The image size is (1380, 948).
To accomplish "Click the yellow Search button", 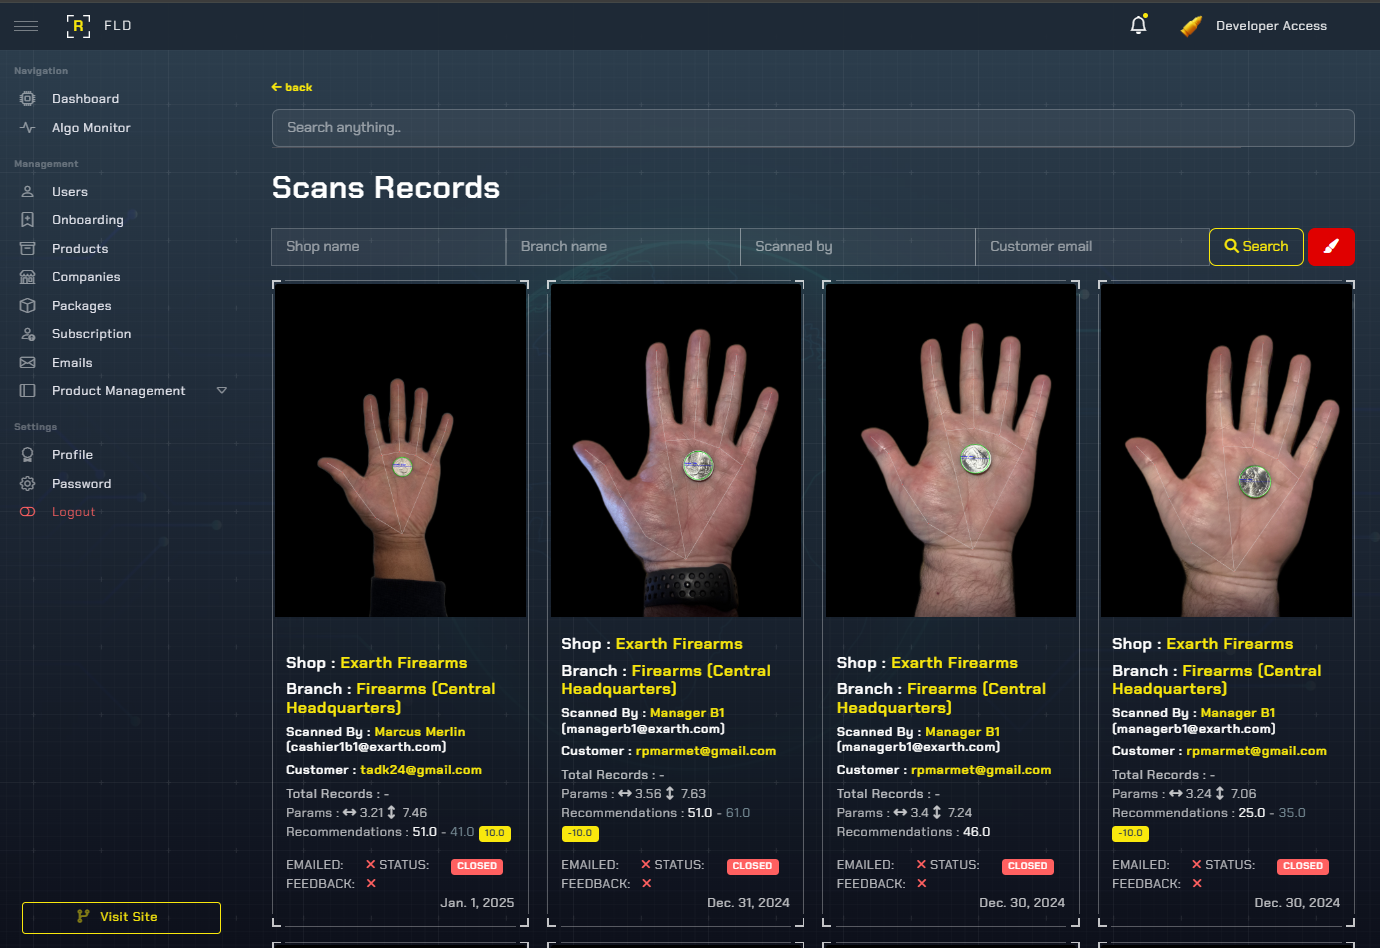I will (x=1256, y=246).
